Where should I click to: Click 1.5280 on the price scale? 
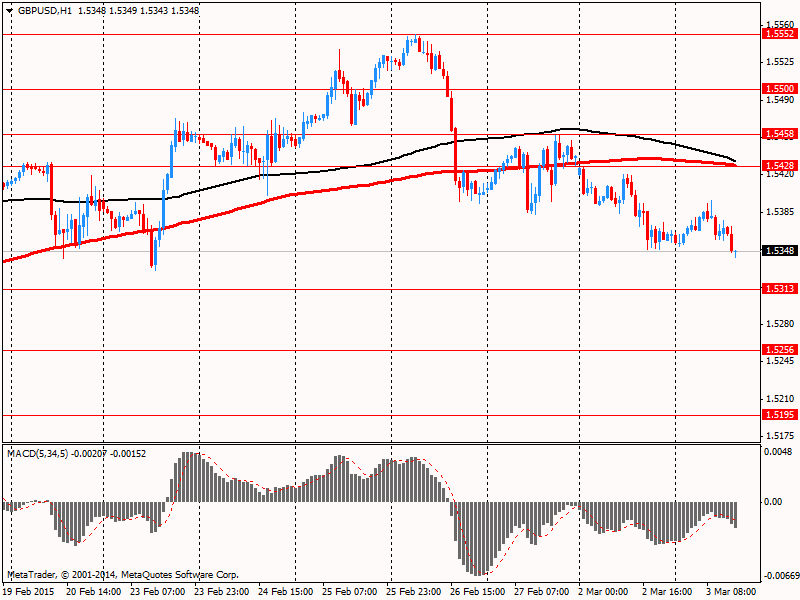point(780,323)
